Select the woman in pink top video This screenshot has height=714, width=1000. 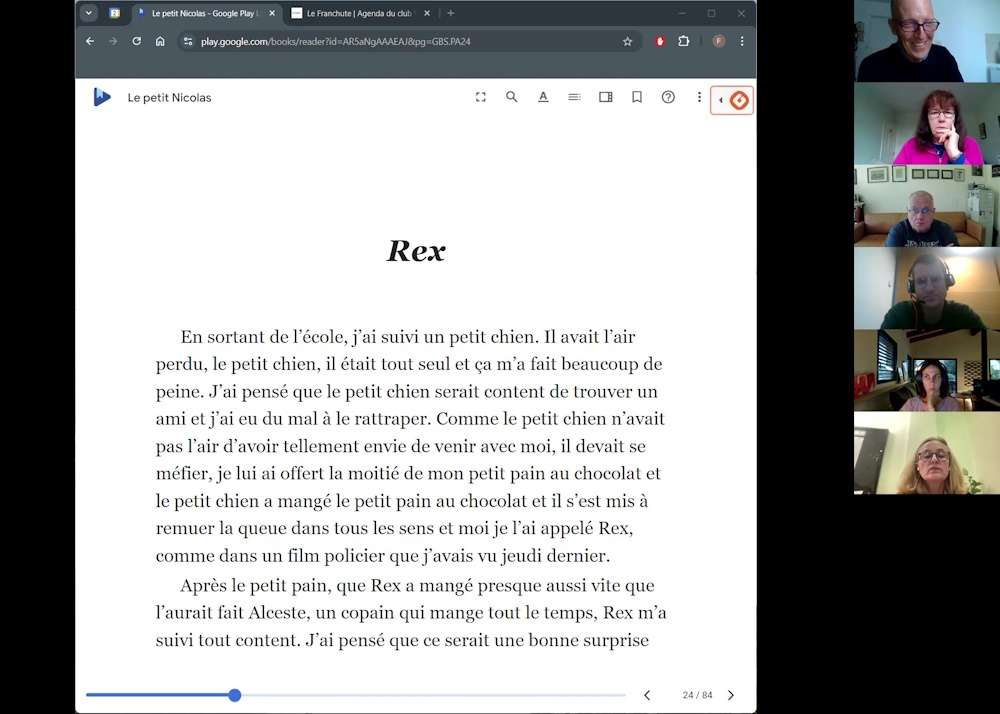click(x=927, y=123)
